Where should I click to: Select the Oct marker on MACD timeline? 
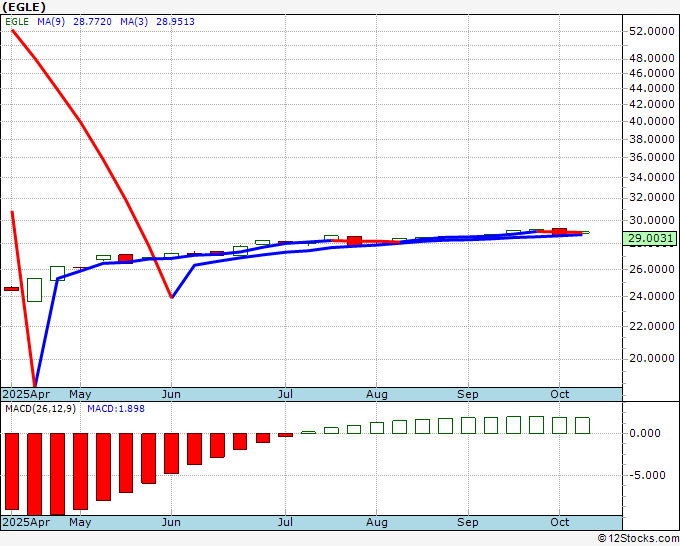click(x=559, y=522)
